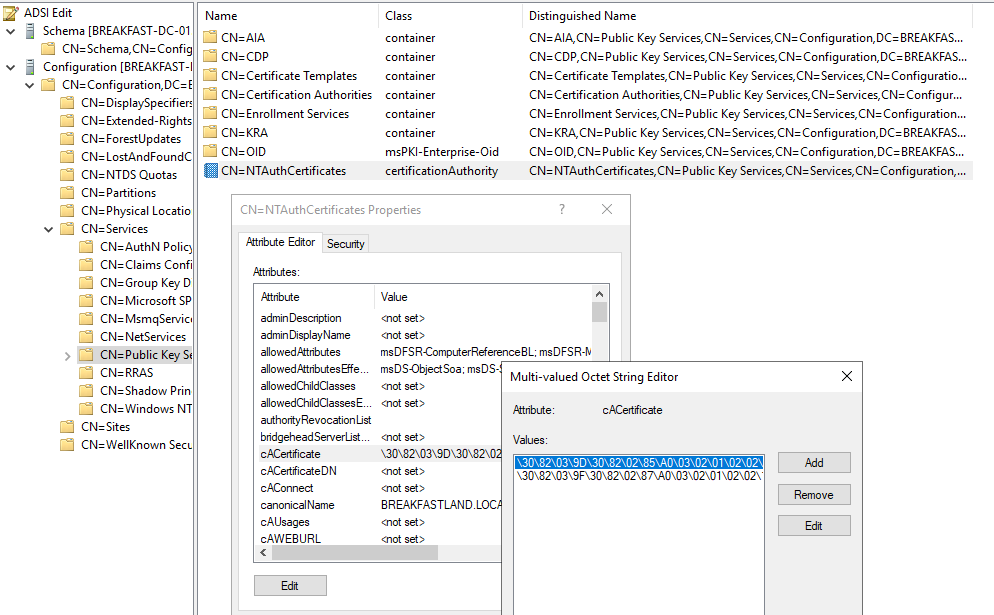Click the CN=NTAuthCertificates object icon
The image size is (994, 615).
pos(210,171)
